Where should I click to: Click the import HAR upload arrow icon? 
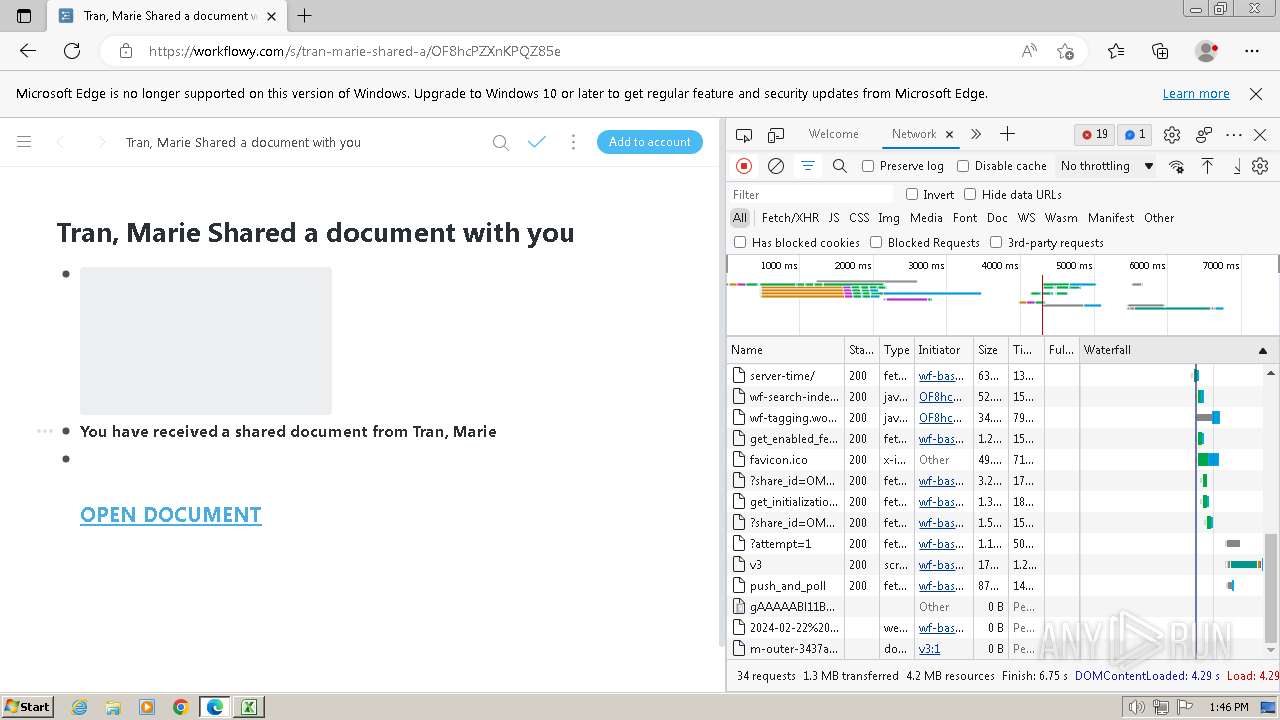[1208, 166]
